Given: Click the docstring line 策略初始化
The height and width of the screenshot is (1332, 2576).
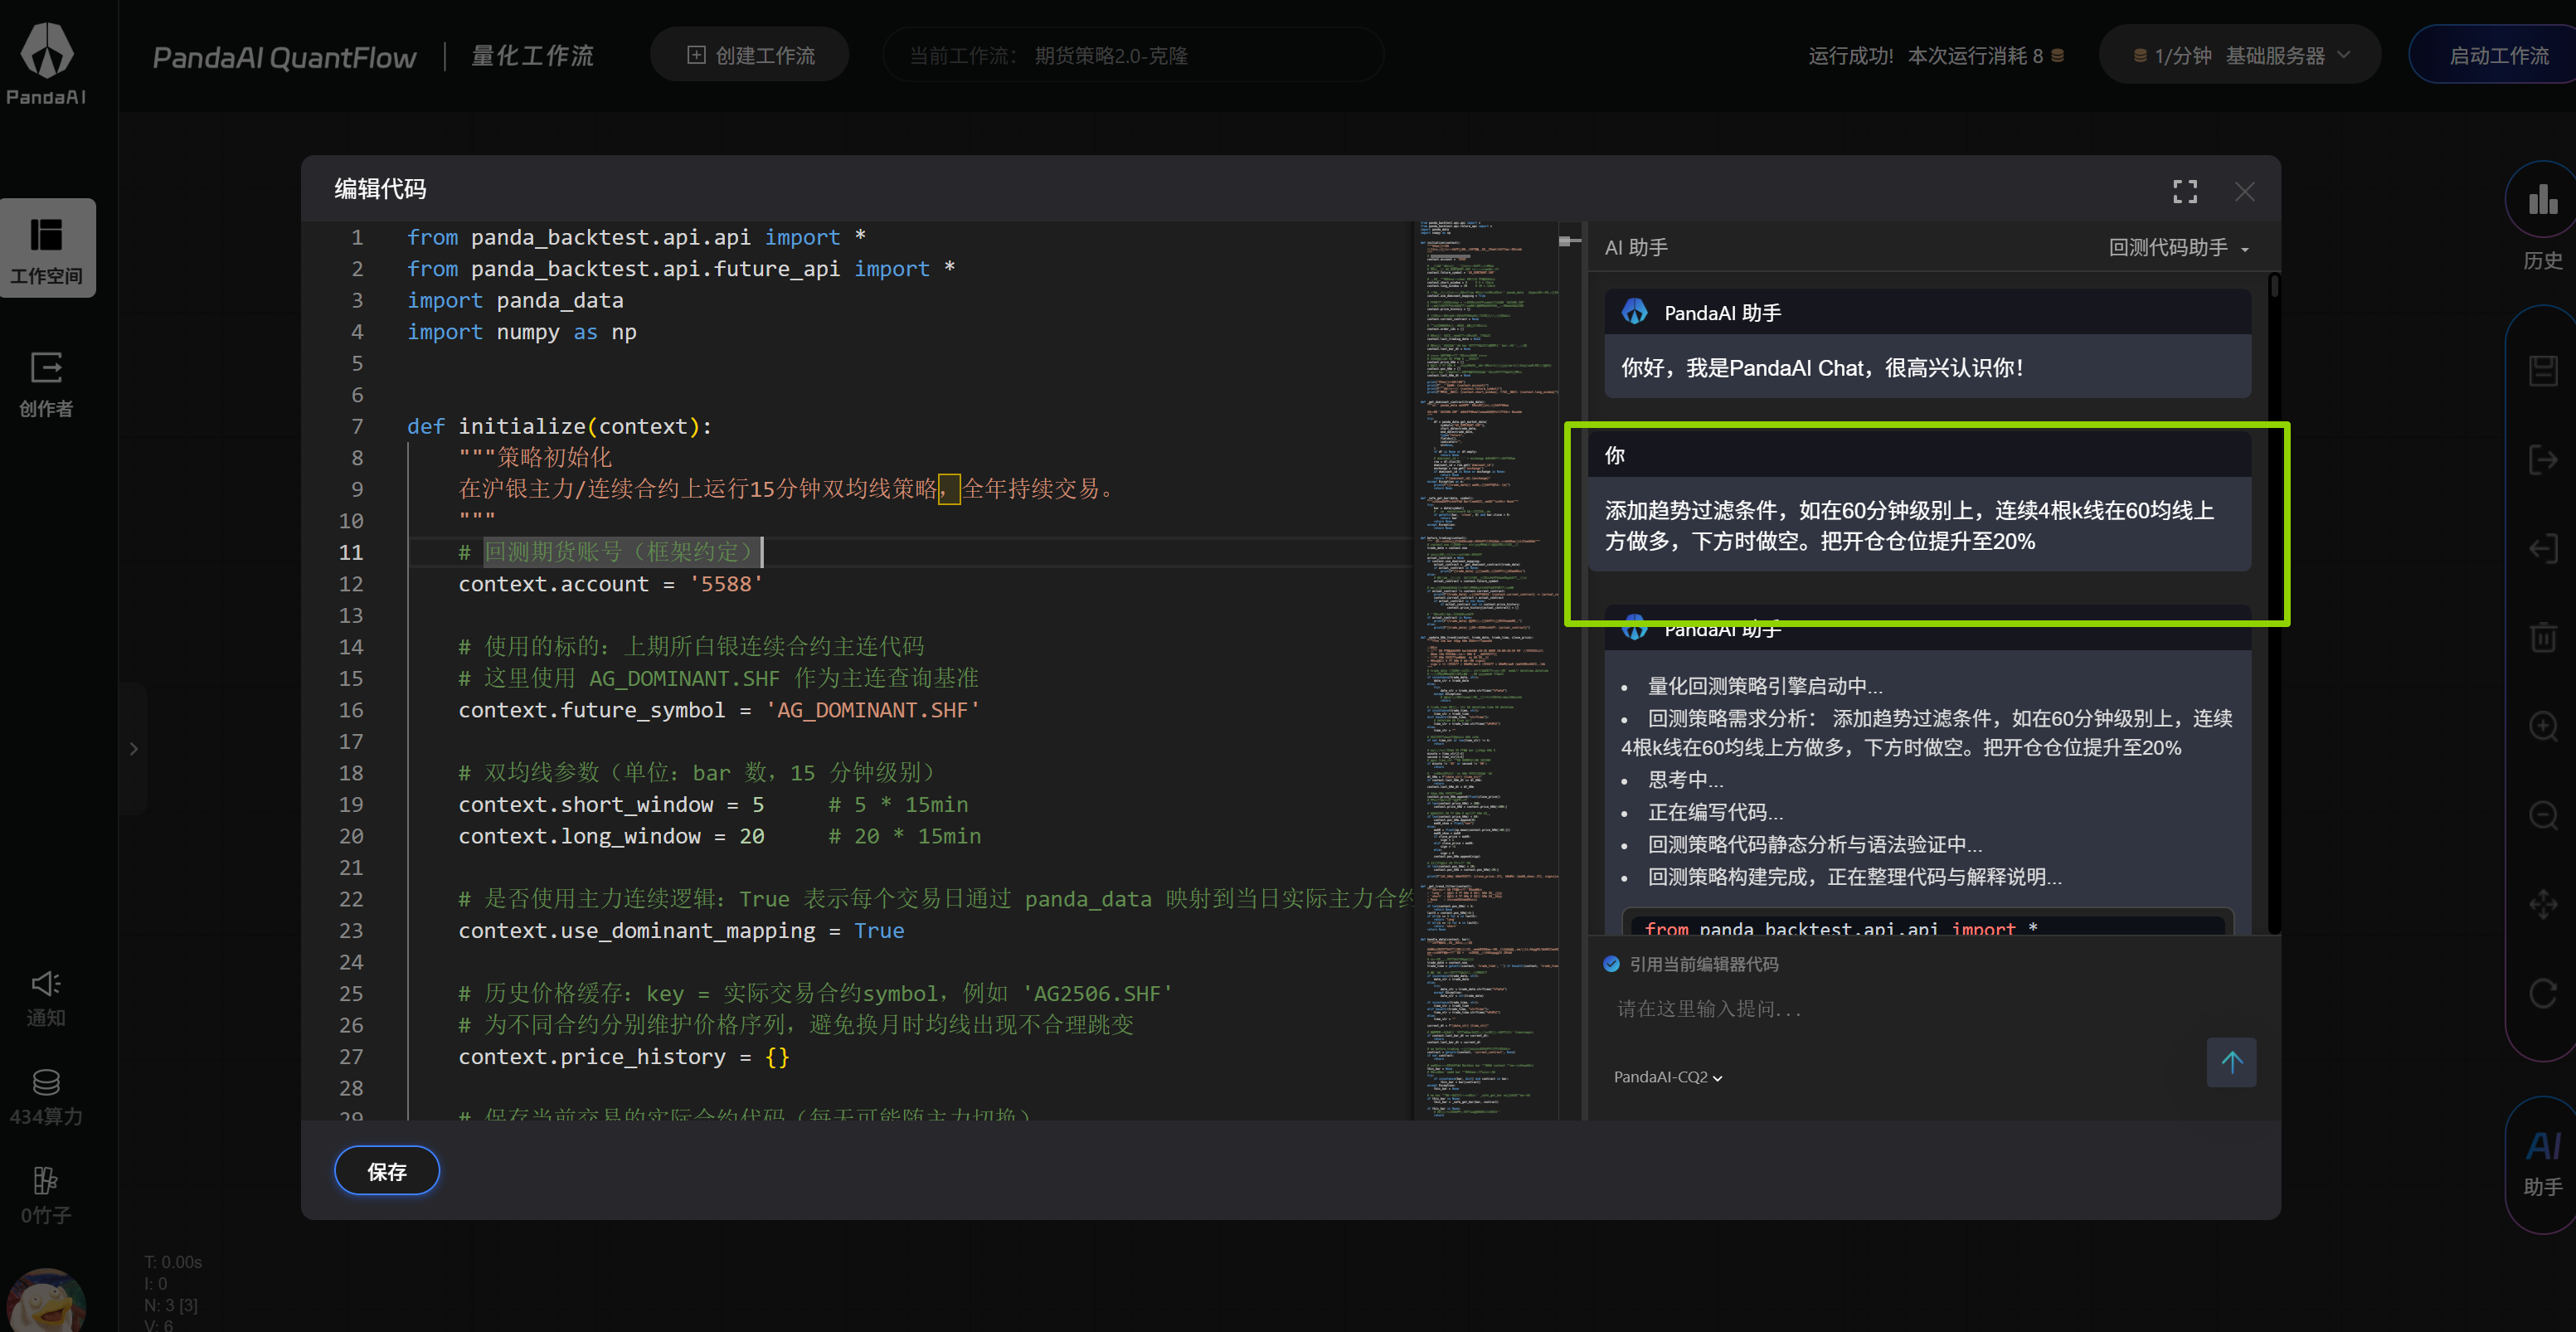Looking at the screenshot, I should coord(535,457).
